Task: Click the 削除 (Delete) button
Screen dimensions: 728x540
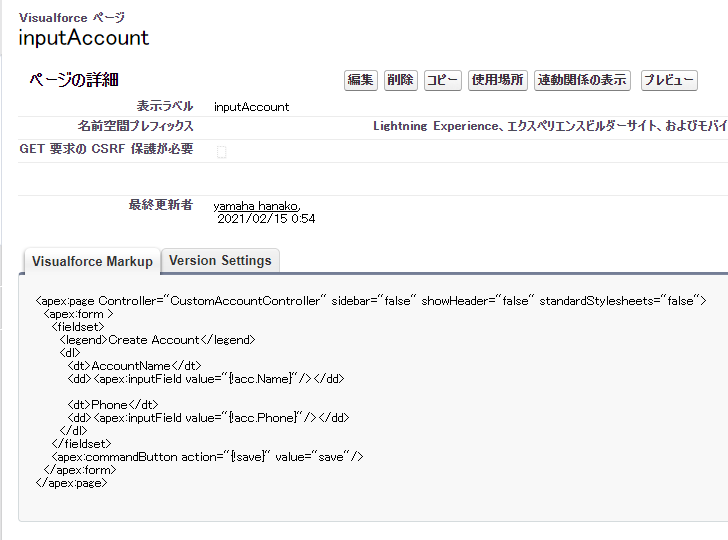Action: click(x=401, y=80)
